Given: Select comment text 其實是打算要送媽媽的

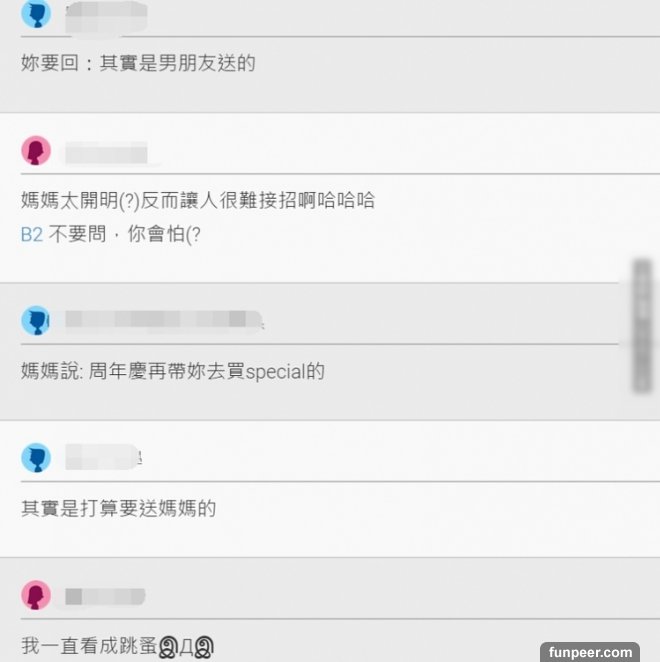Looking at the screenshot, I should click(x=119, y=508).
